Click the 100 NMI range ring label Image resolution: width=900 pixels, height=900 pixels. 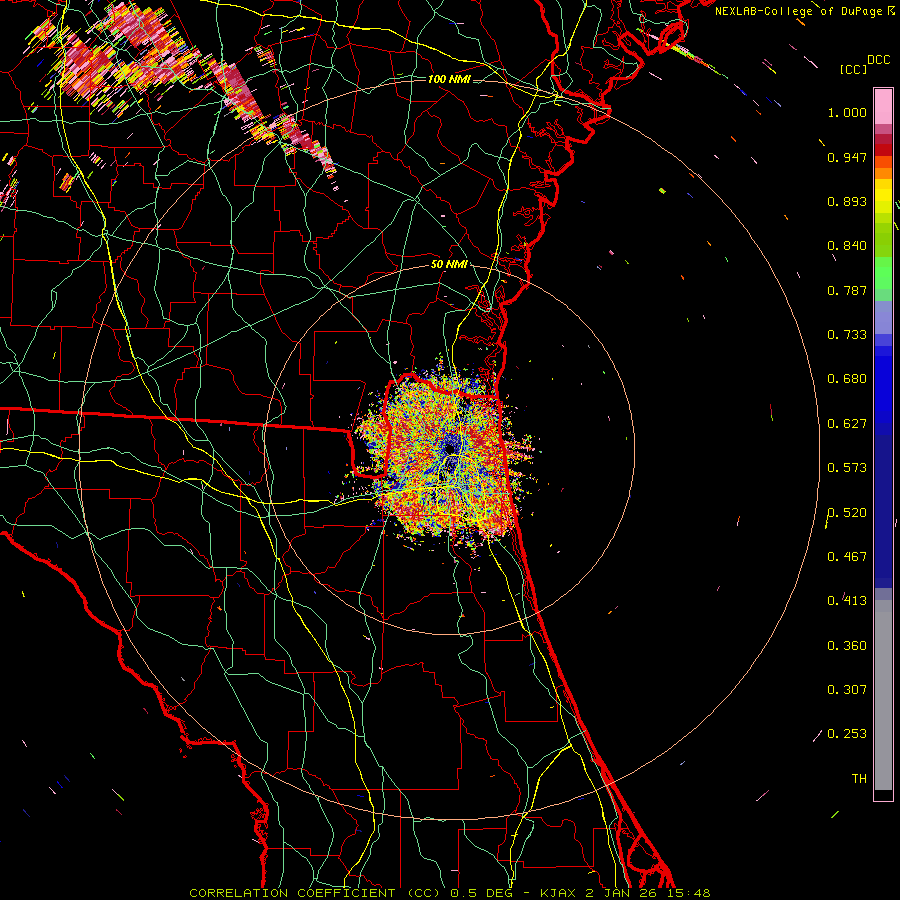(x=449, y=79)
